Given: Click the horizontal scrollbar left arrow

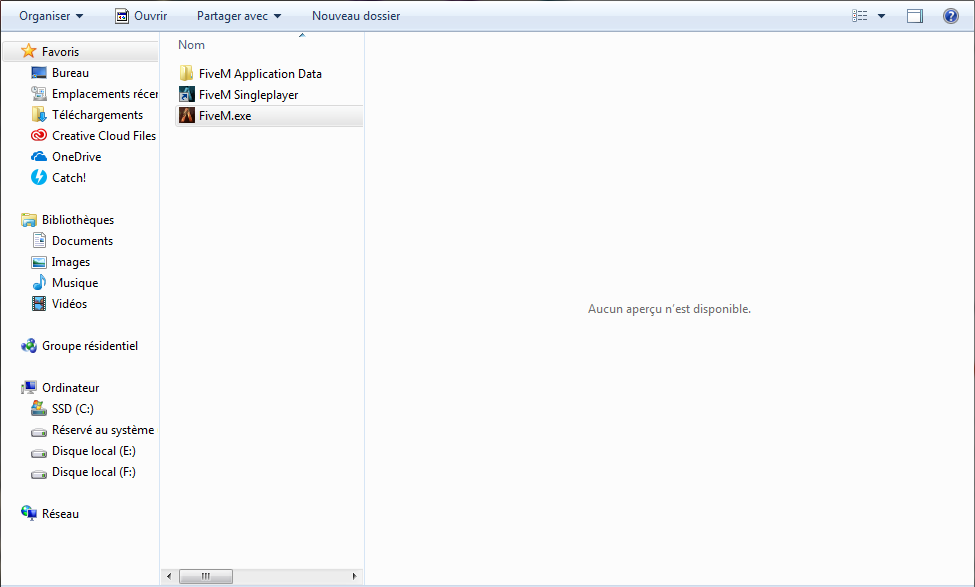Looking at the screenshot, I should [x=169, y=576].
